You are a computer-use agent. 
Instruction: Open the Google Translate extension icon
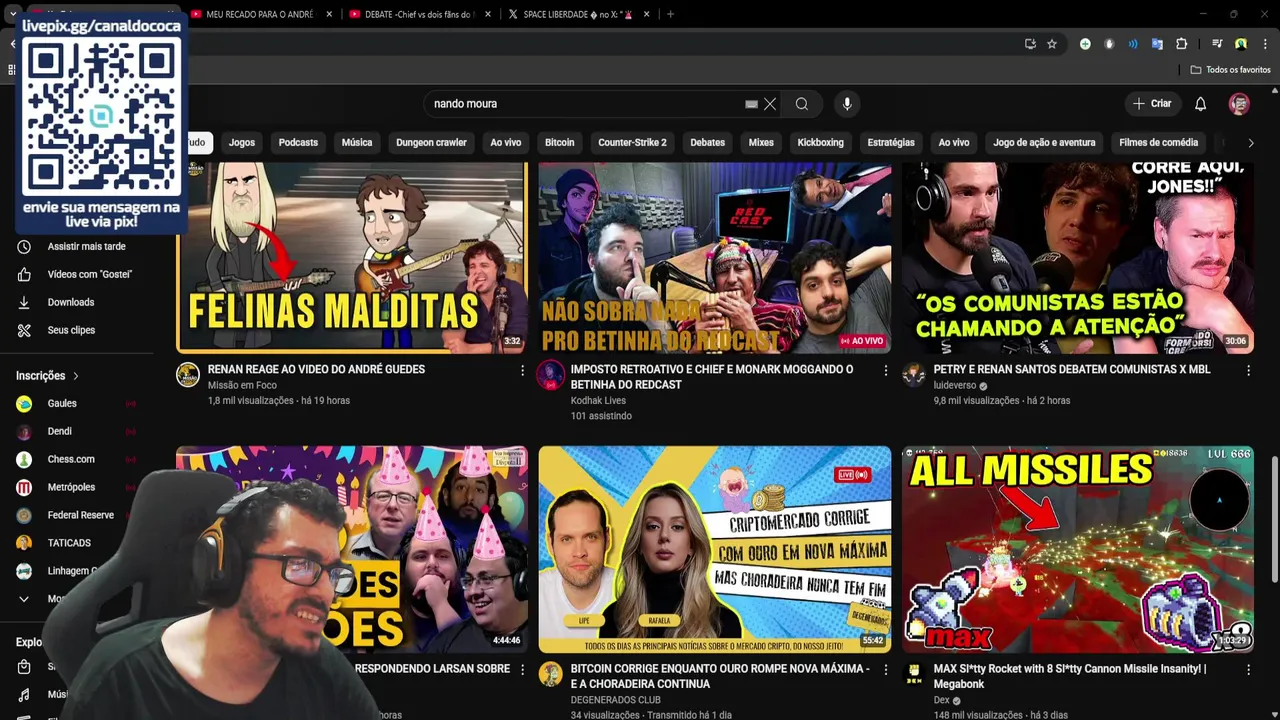tap(1157, 44)
